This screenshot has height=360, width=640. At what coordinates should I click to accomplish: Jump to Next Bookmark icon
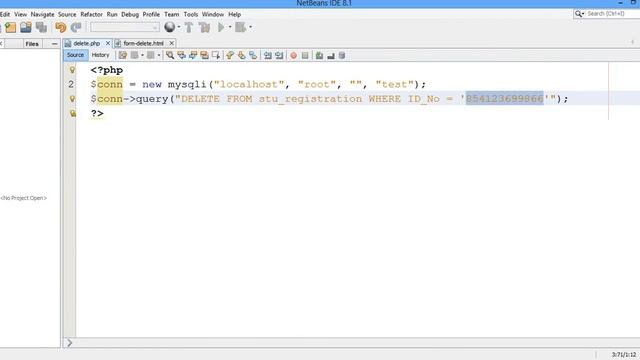(241, 55)
